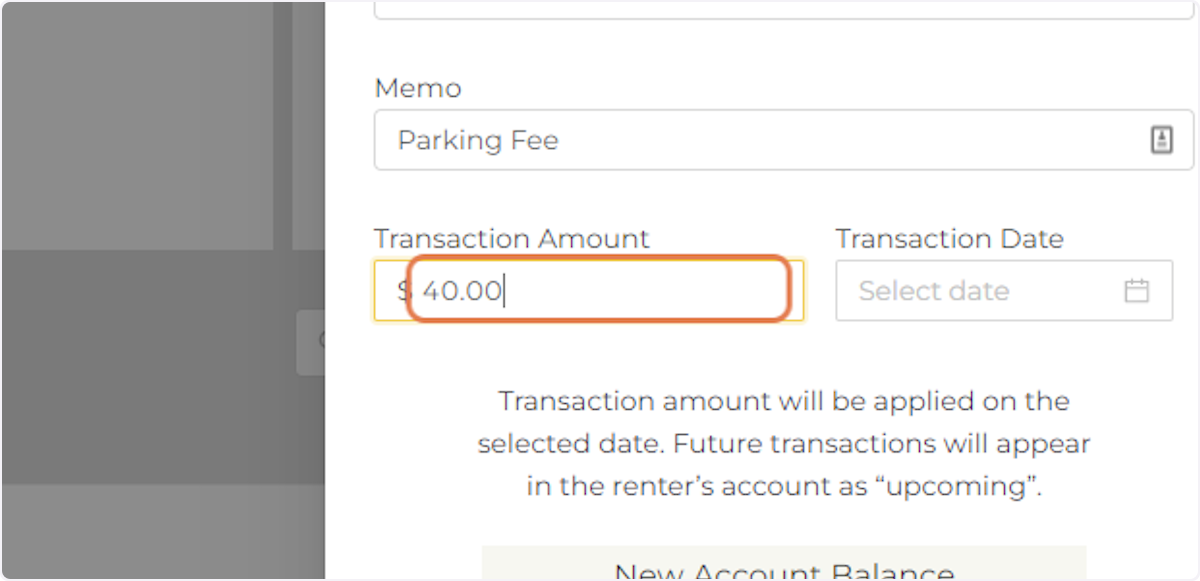Screen dimensions: 1200x581
Task: Click the contact card icon beside Parking Fee
Action: tap(1160, 139)
